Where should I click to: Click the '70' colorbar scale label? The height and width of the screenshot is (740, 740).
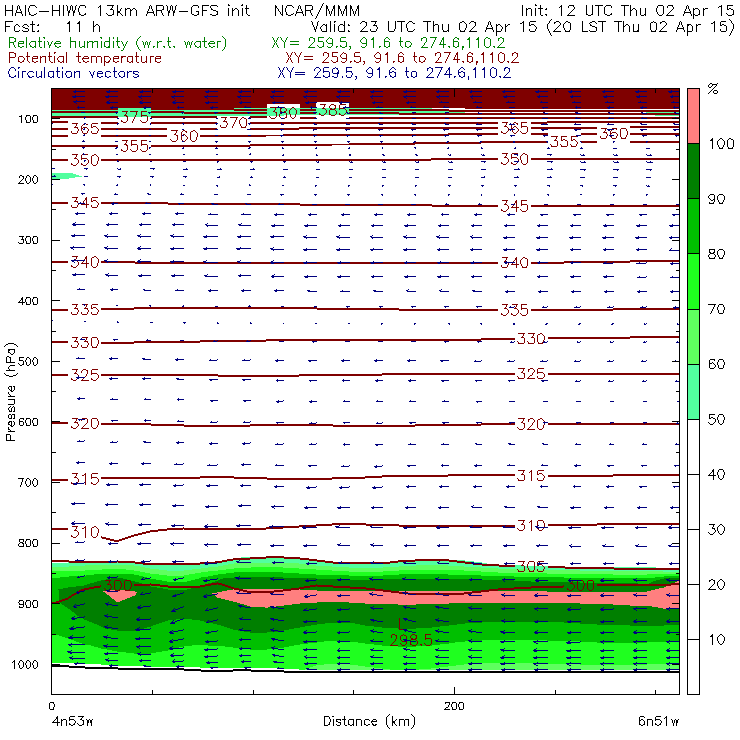pos(716,310)
